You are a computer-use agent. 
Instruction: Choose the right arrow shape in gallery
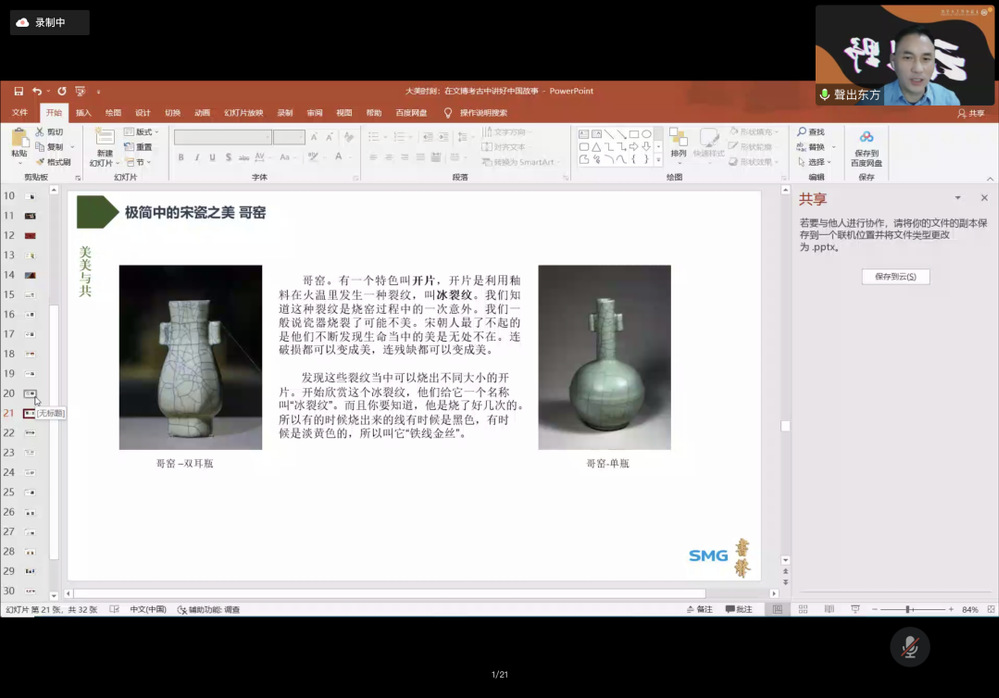point(634,146)
